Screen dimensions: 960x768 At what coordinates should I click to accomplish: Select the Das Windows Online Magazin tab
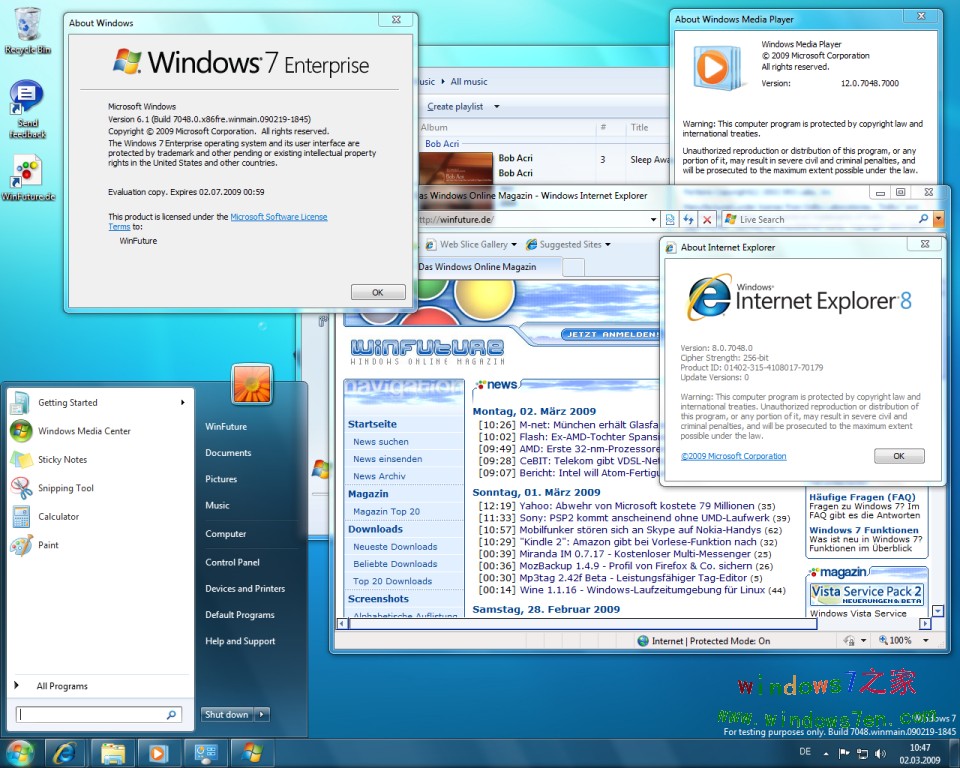point(483,267)
